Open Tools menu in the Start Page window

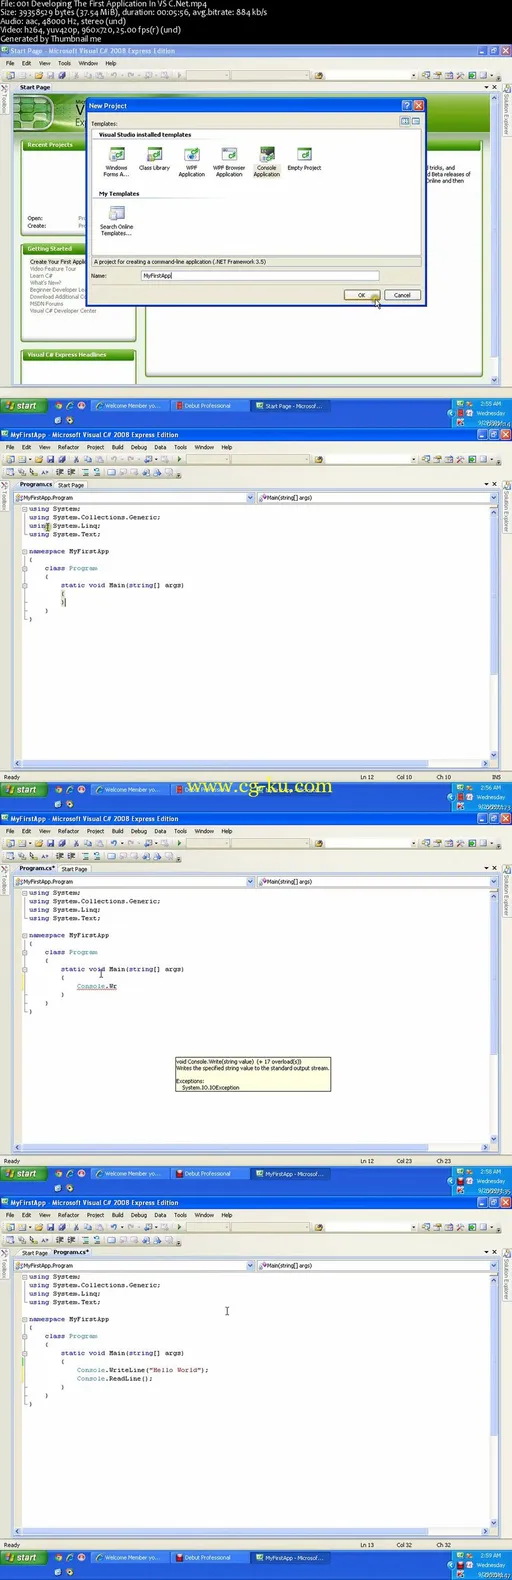pos(64,63)
